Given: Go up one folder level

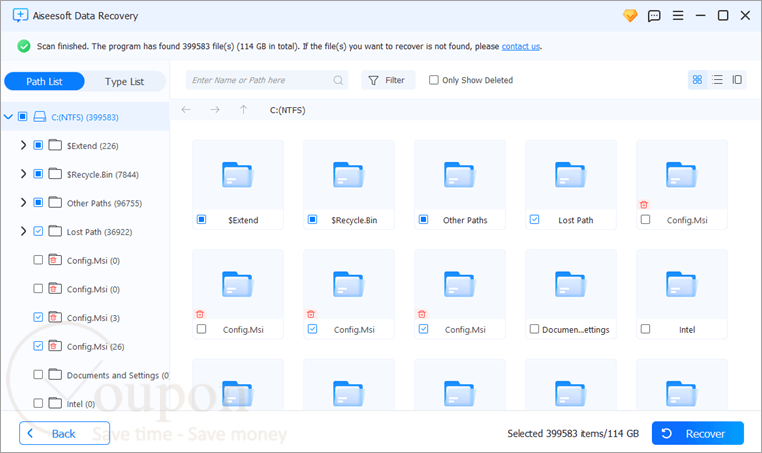Looking at the screenshot, I should (x=243, y=110).
